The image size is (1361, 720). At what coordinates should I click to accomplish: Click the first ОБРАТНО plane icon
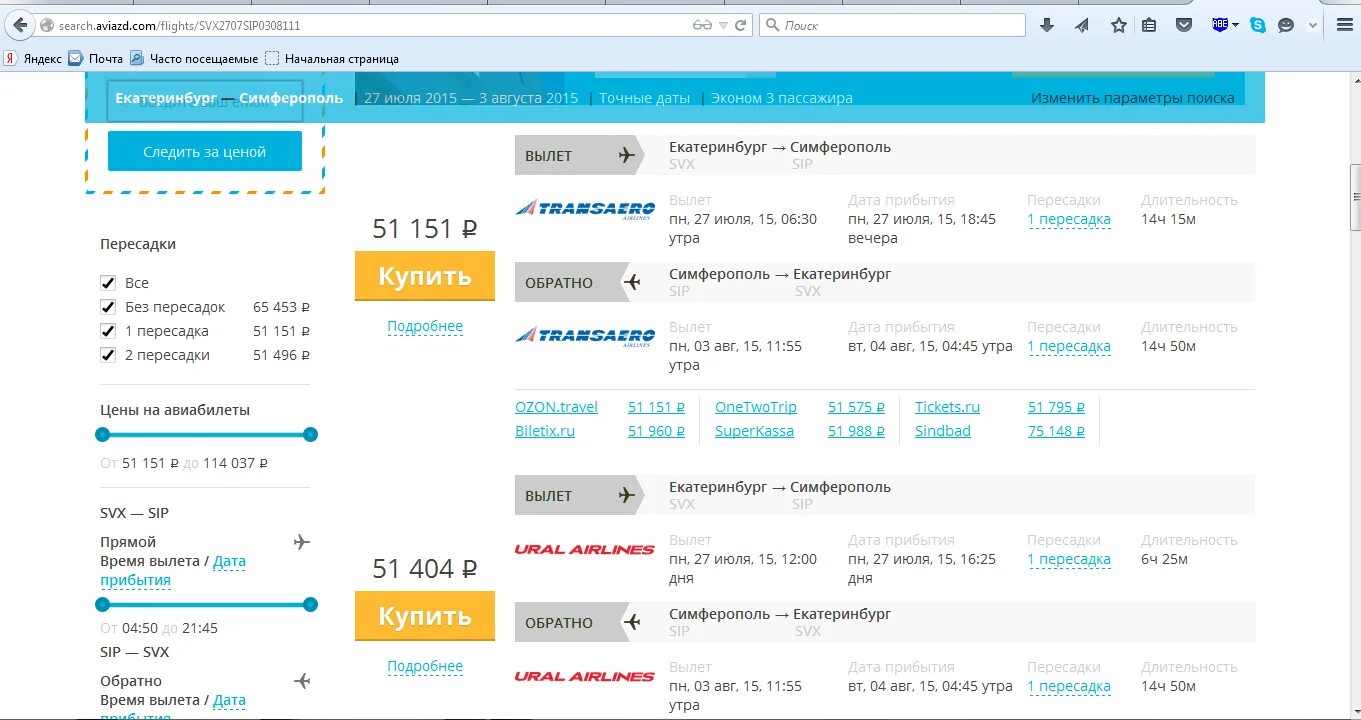631,282
